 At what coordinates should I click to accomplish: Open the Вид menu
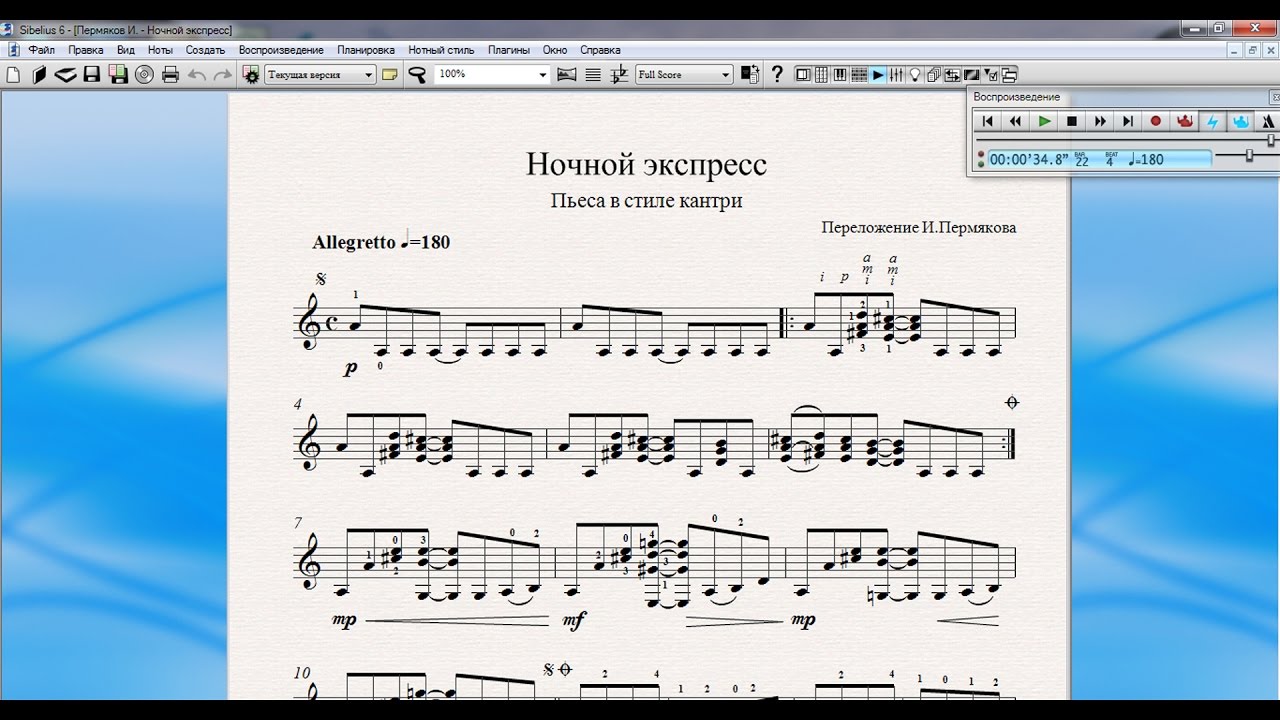[x=126, y=50]
